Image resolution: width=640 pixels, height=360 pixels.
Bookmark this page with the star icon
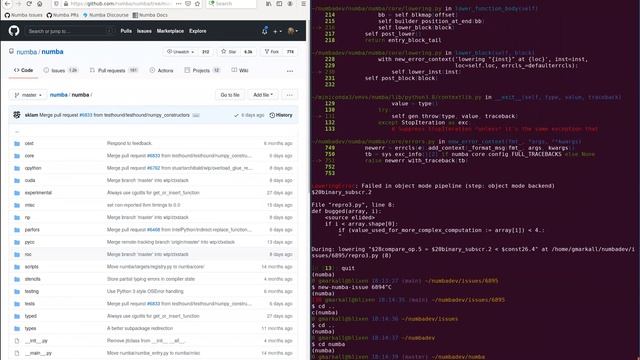point(198,4)
